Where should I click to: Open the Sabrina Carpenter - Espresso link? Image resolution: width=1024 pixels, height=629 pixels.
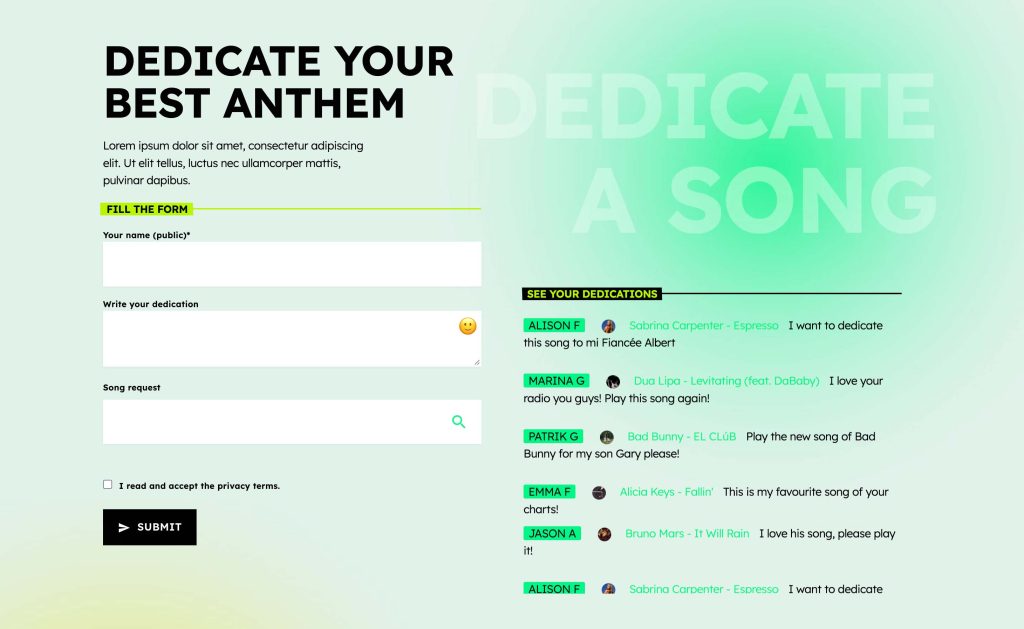pos(703,325)
